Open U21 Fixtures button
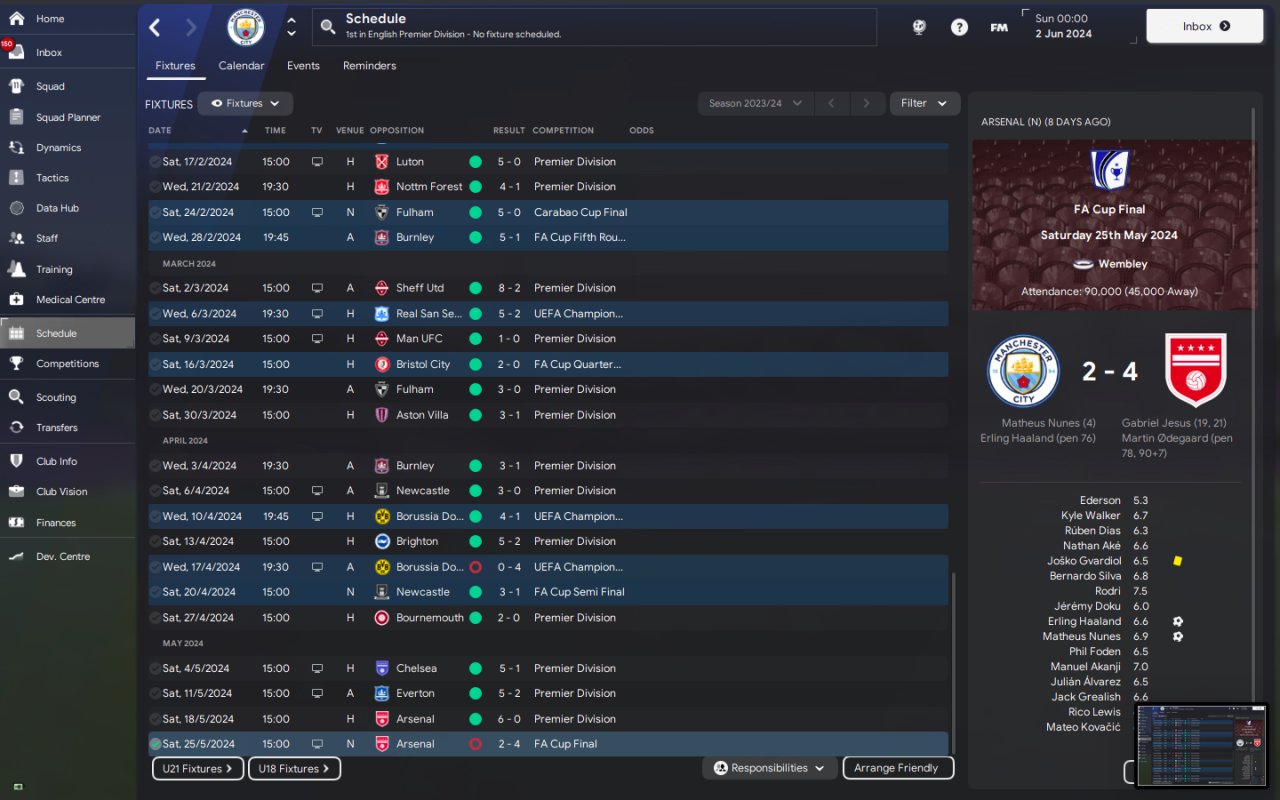The image size is (1280, 800). (x=198, y=769)
